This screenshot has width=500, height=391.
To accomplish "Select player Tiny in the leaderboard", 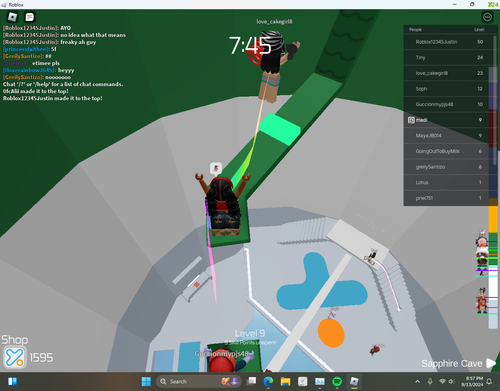I will click(x=446, y=58).
